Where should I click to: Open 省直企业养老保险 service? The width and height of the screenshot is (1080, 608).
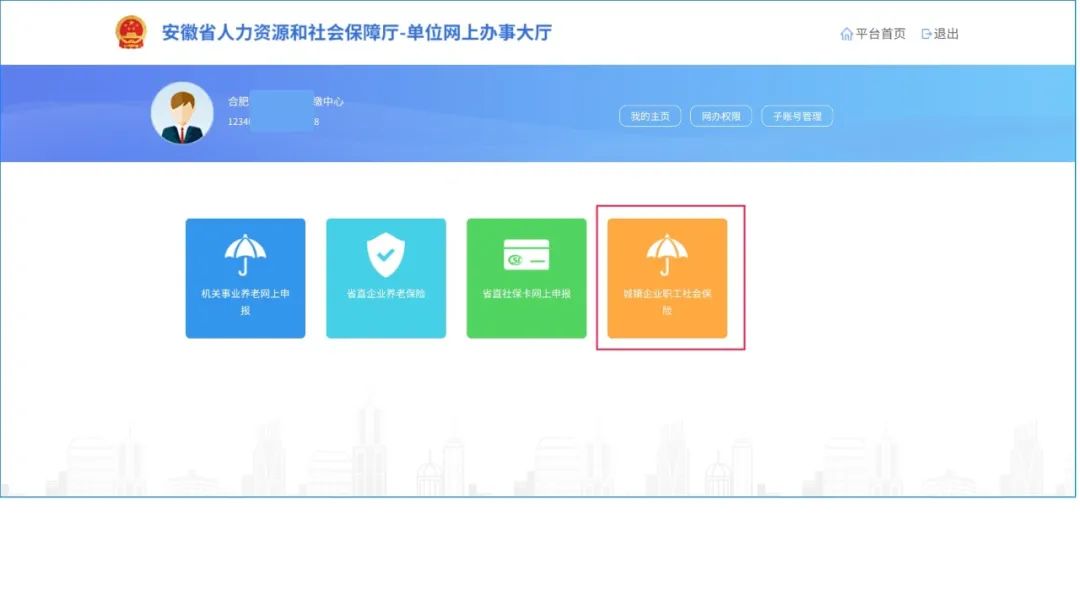tap(385, 278)
